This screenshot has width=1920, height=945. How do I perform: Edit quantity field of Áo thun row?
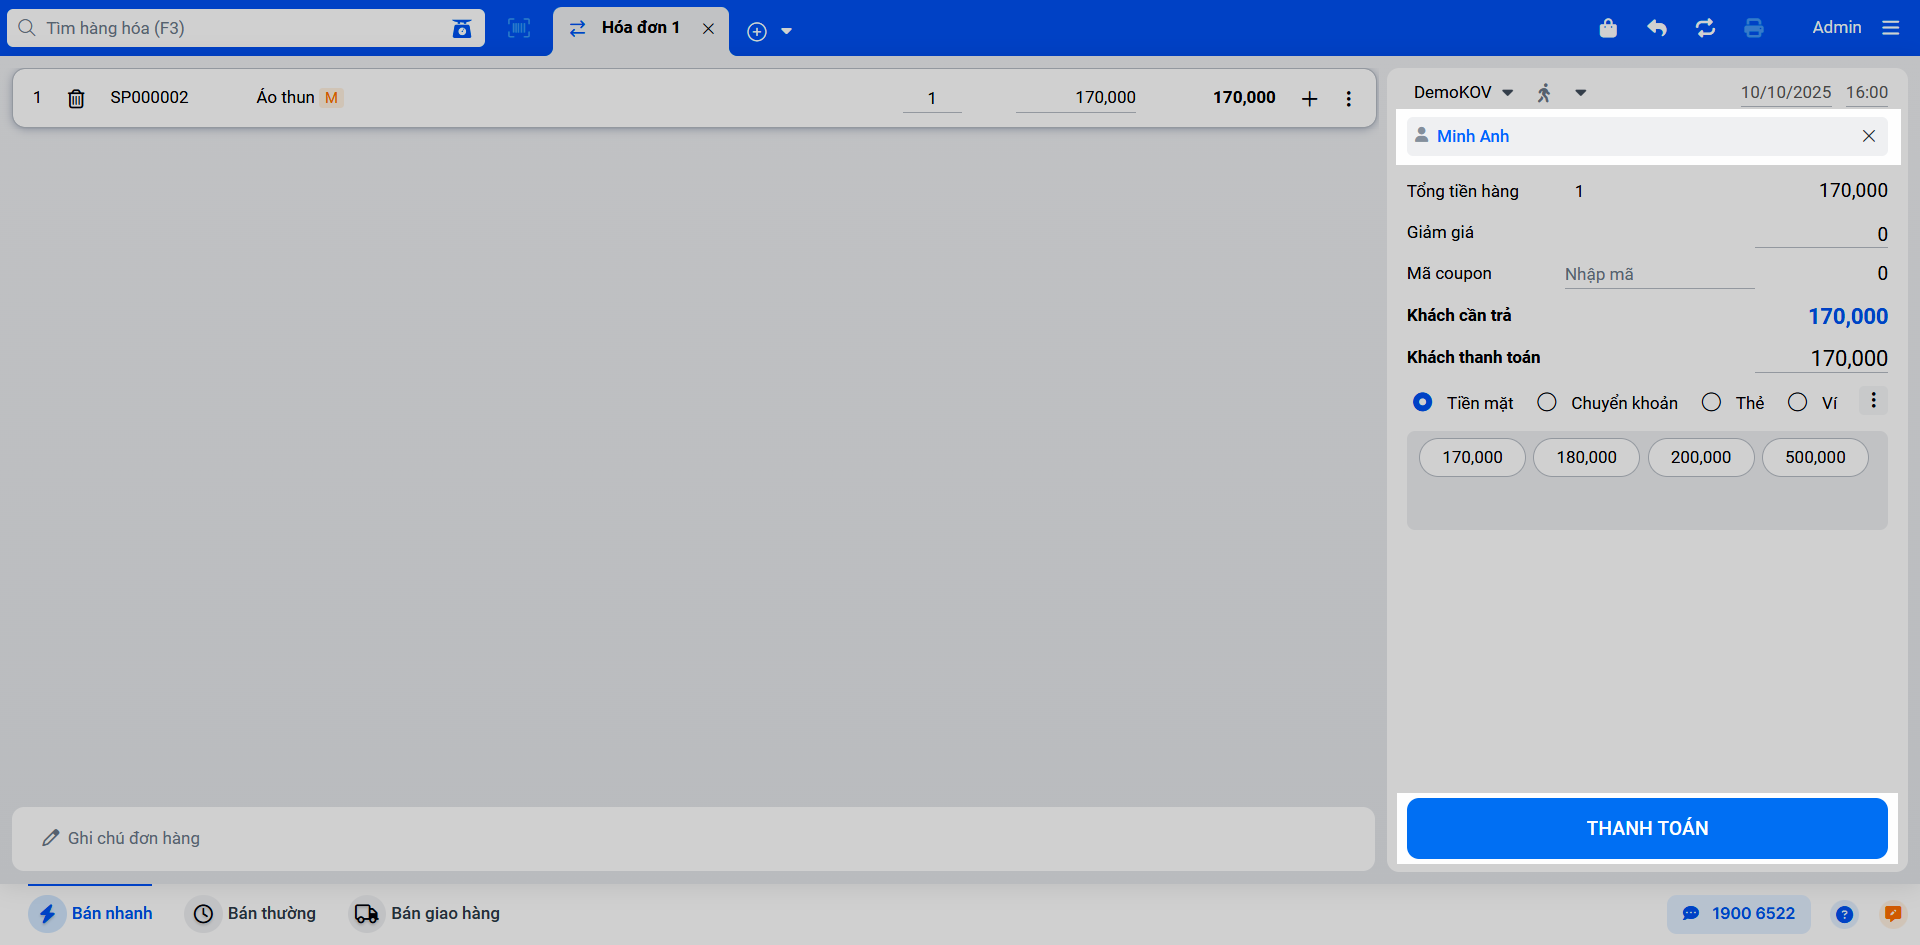tap(932, 98)
